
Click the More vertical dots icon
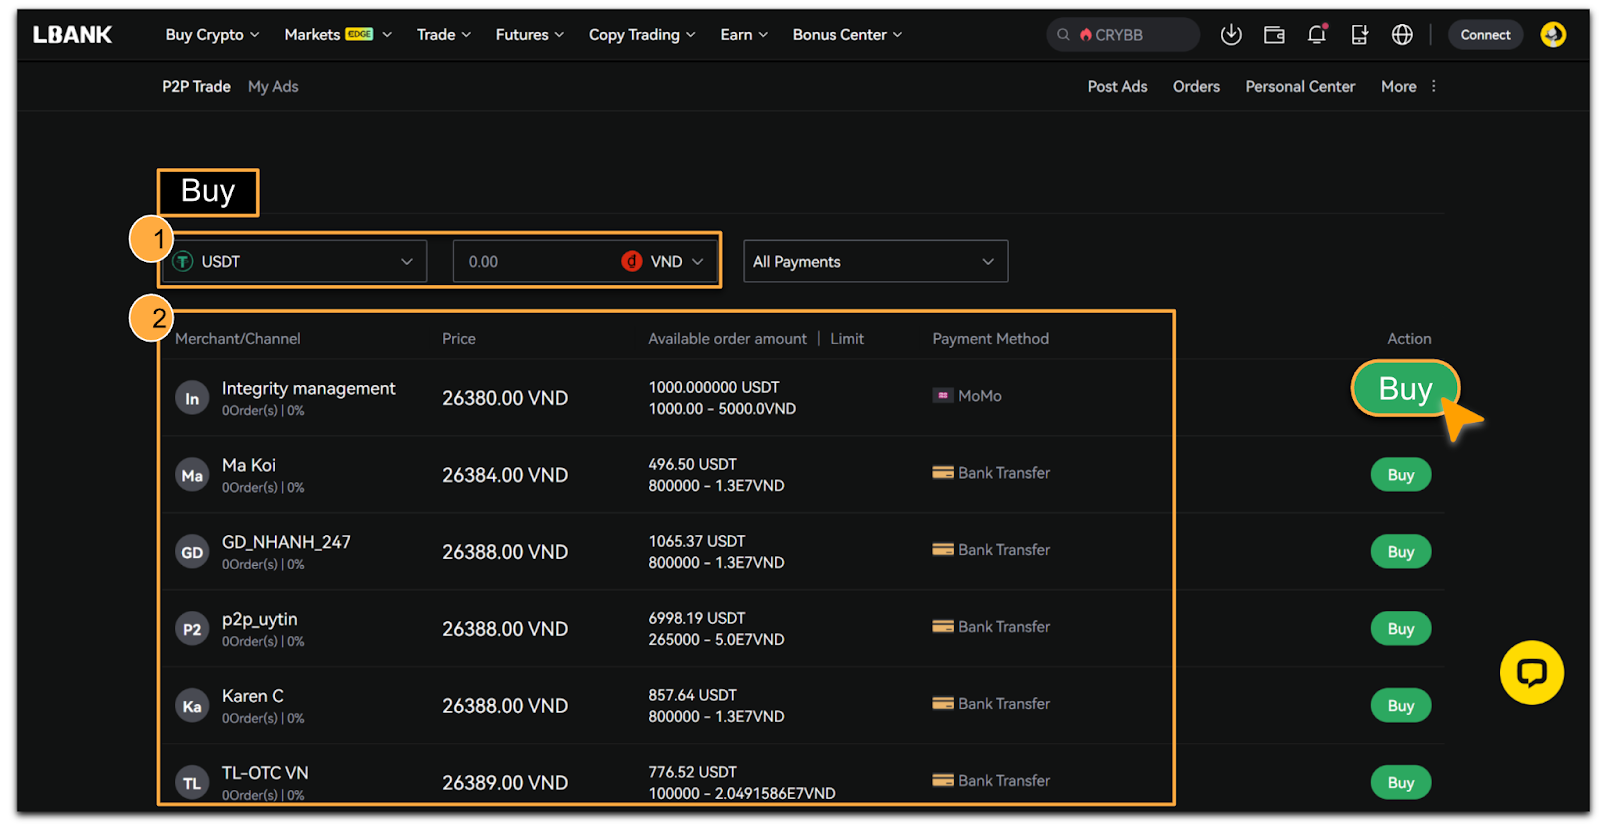click(1434, 87)
